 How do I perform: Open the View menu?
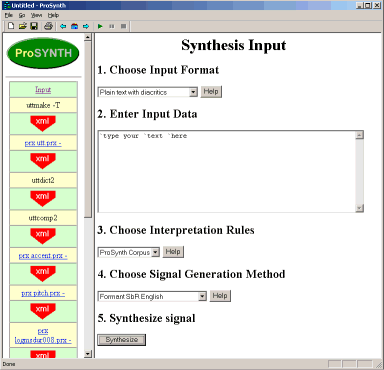click(x=36, y=15)
